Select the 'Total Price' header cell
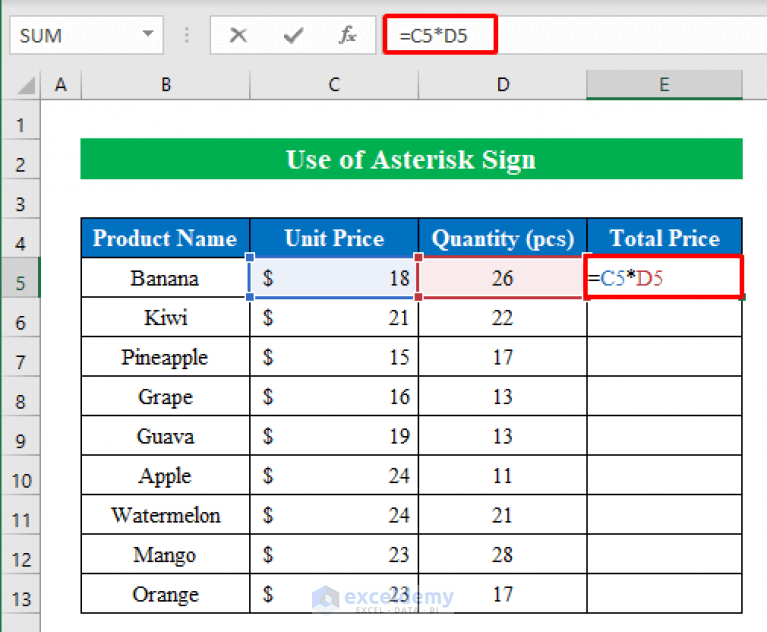Screen dimensions: 767x632 click(x=664, y=238)
